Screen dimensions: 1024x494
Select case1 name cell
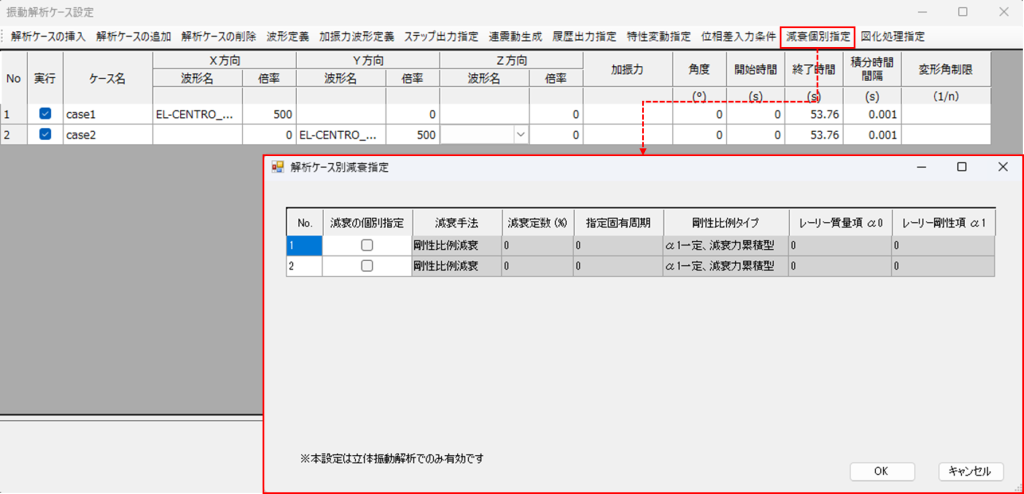pos(107,115)
